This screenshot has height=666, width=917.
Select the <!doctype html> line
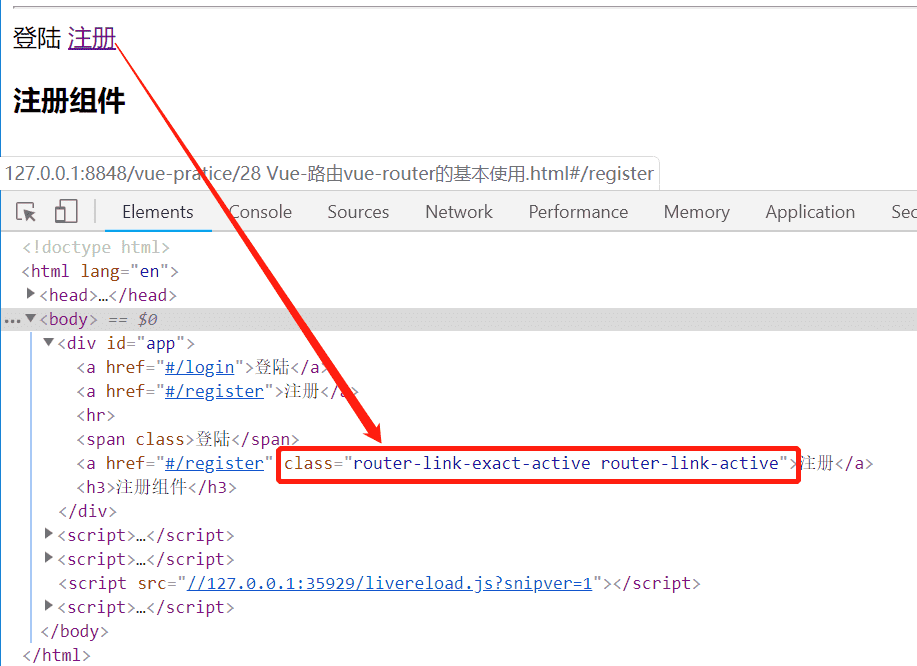tap(96, 247)
